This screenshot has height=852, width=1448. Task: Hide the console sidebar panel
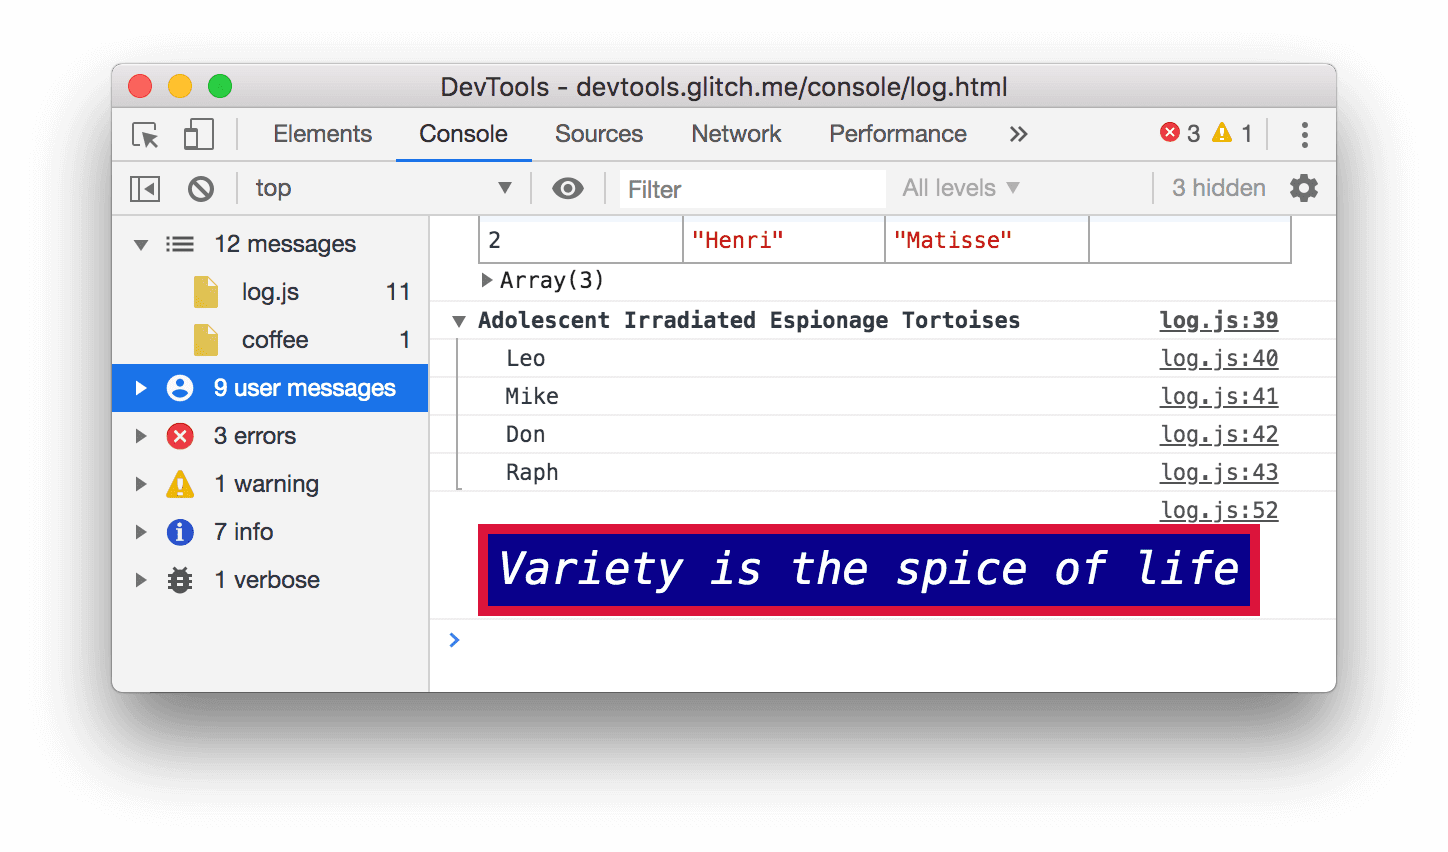(145, 188)
